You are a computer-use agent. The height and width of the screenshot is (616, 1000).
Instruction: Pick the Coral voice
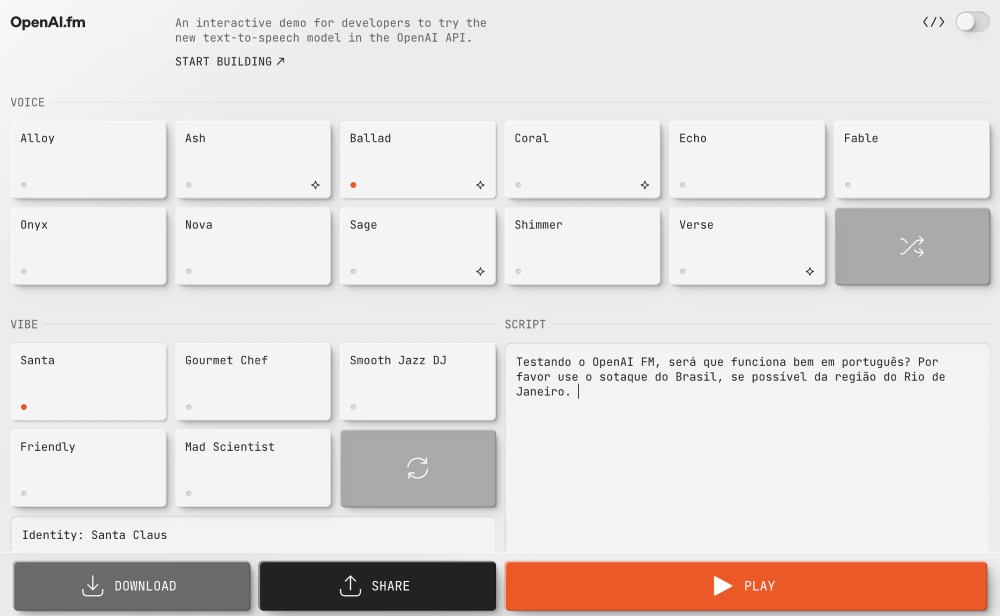(x=582, y=159)
